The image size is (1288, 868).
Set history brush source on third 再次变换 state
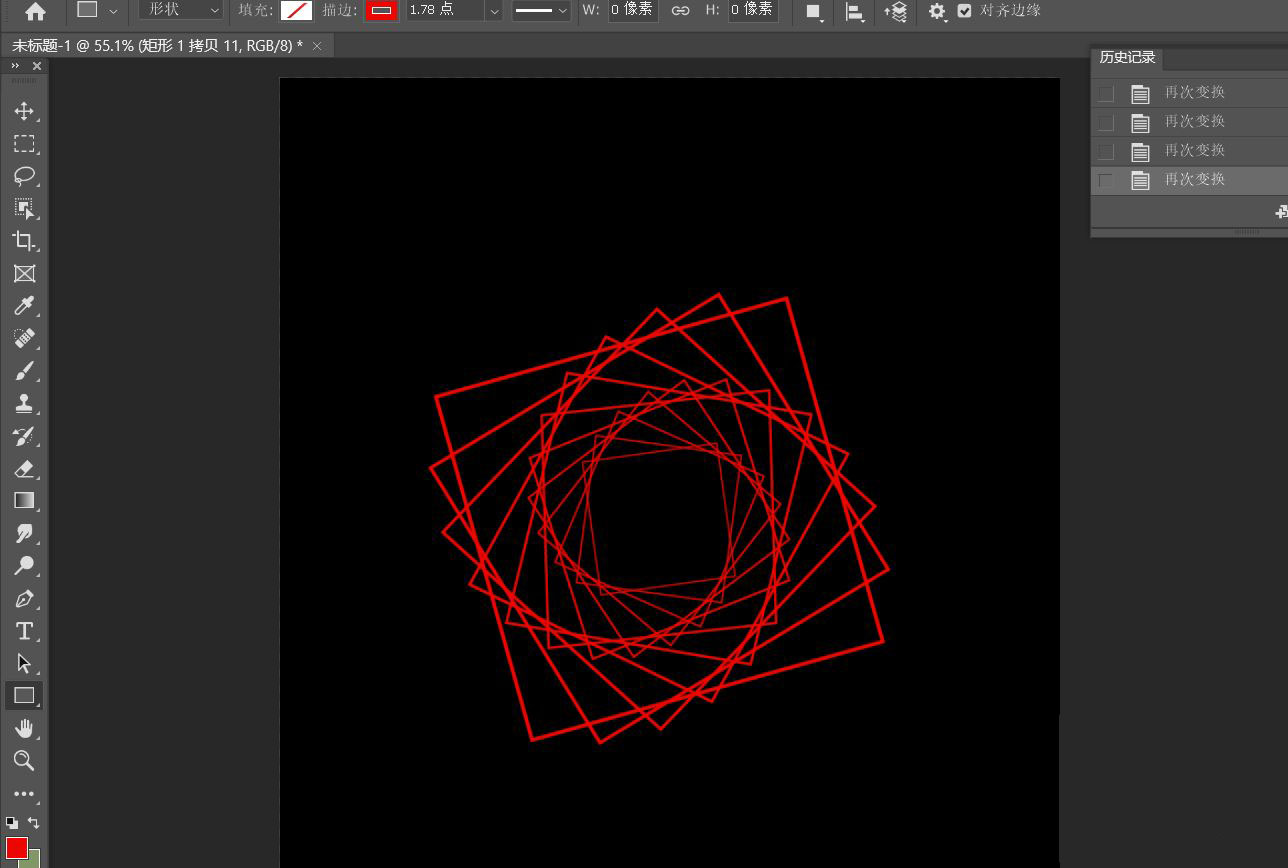(x=1106, y=151)
